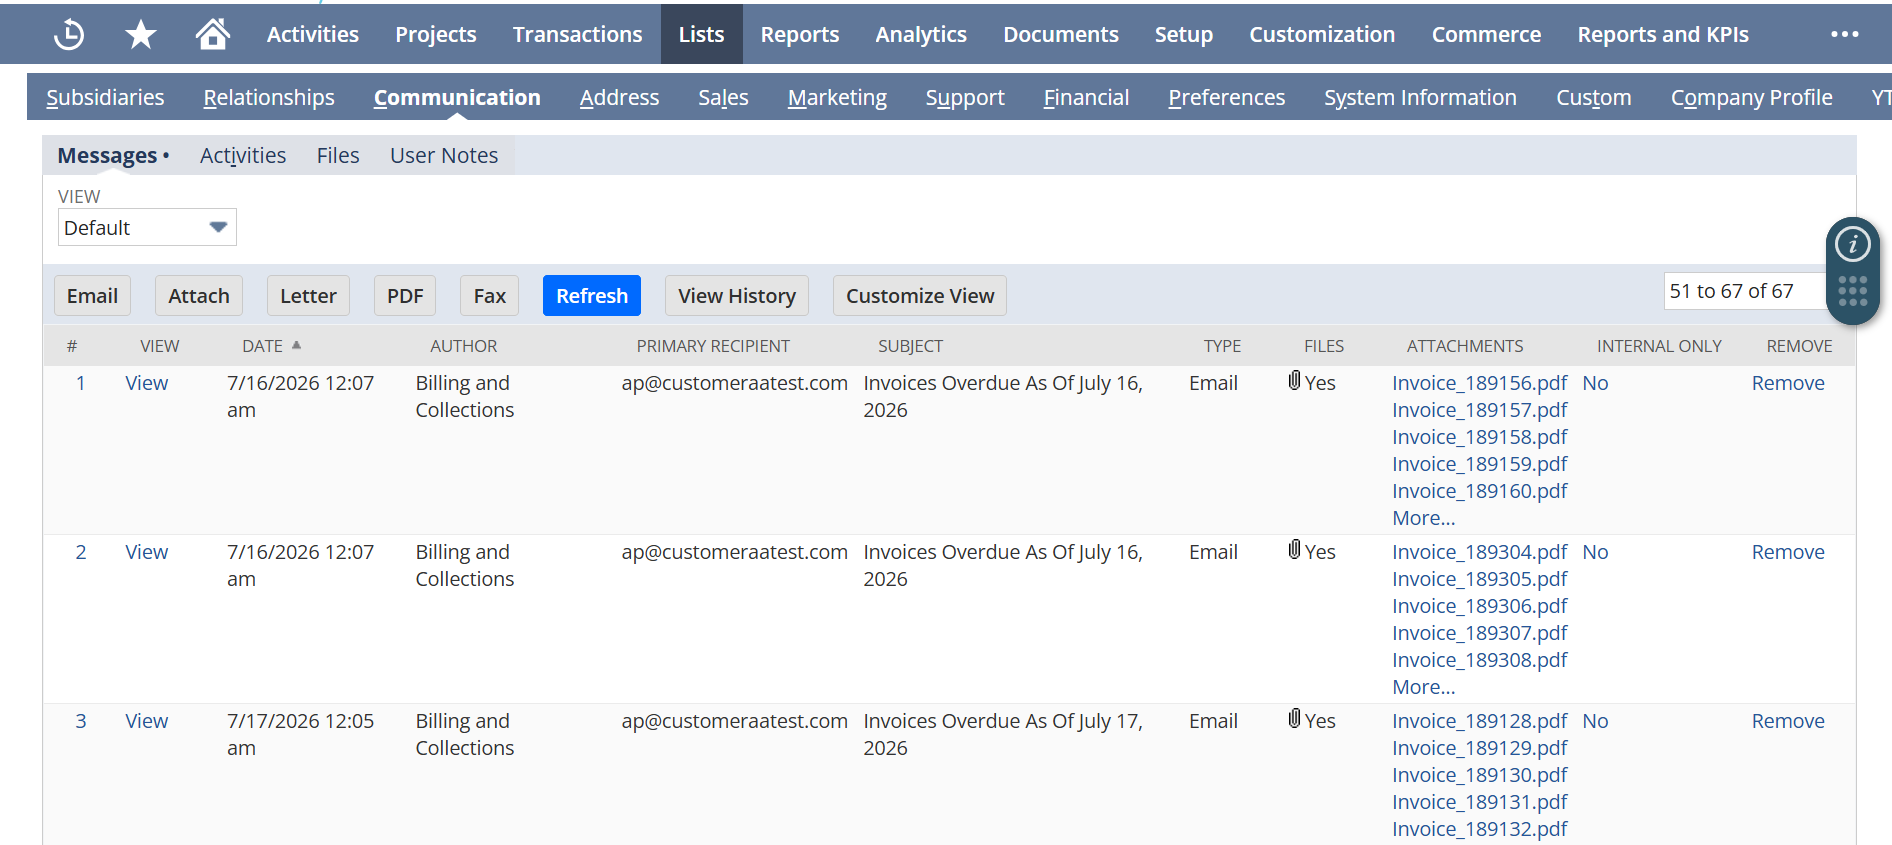1892x845 pixels.
Task: Click the Fax button
Action: [x=489, y=295]
